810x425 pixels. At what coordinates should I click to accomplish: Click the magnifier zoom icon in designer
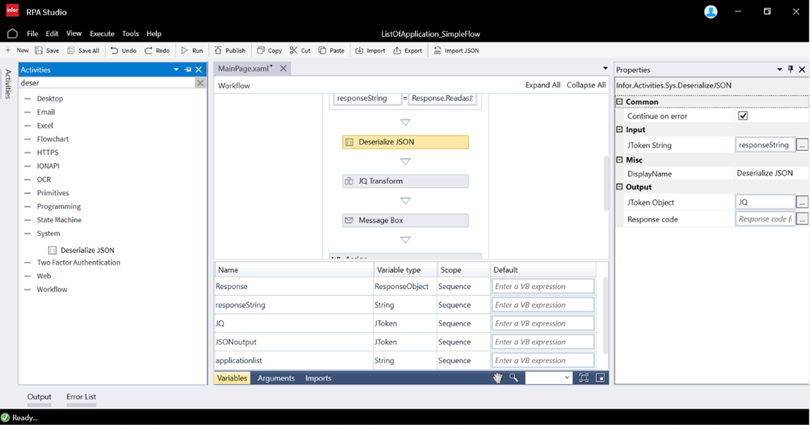click(x=514, y=378)
